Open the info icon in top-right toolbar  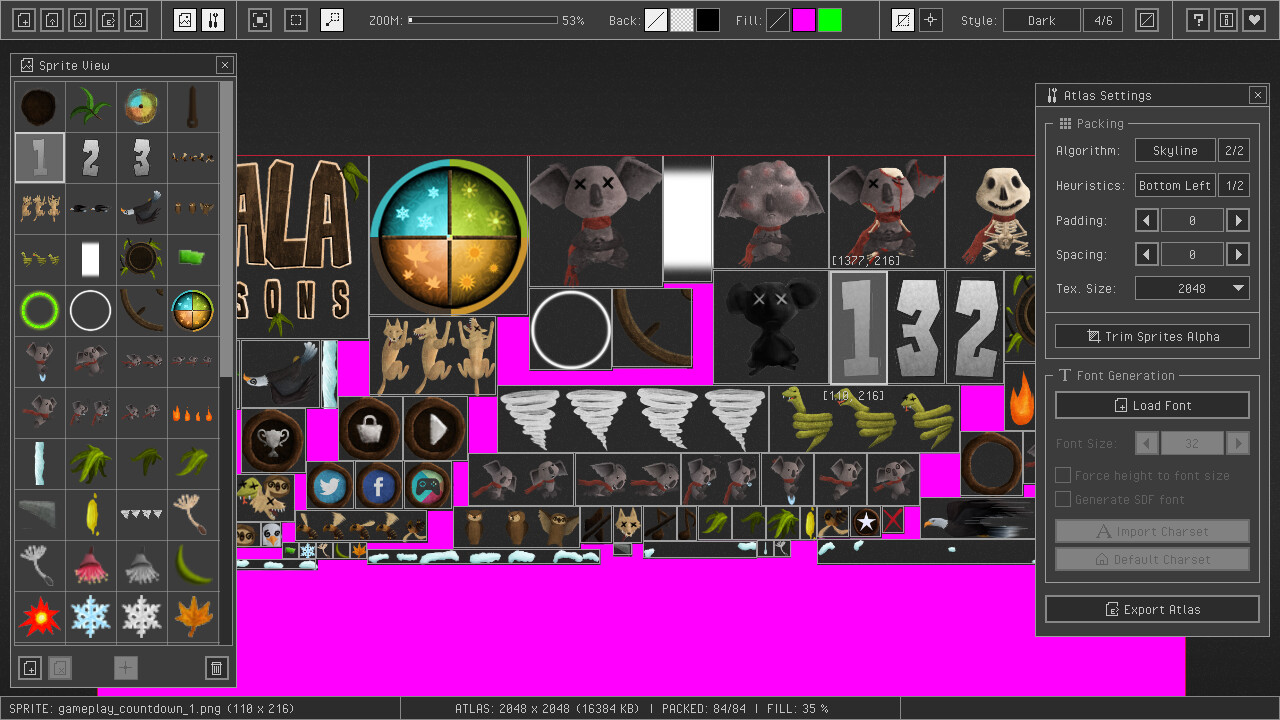click(1226, 20)
